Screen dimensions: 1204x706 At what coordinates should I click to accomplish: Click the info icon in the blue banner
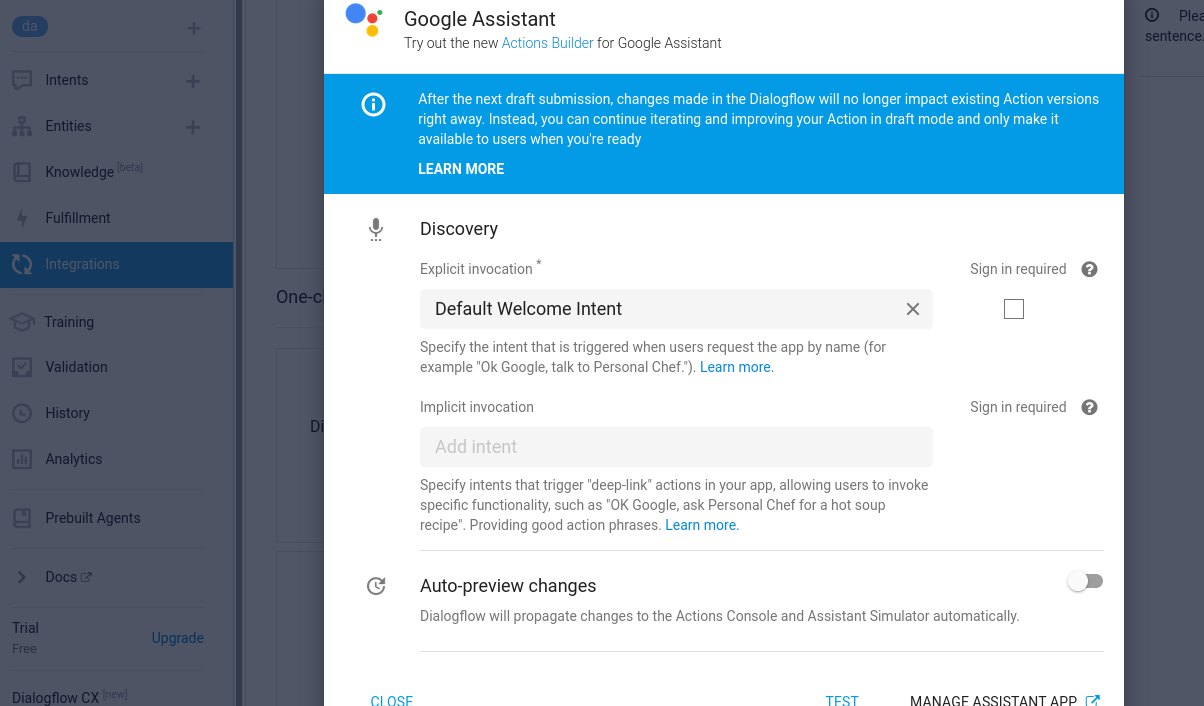pos(373,104)
